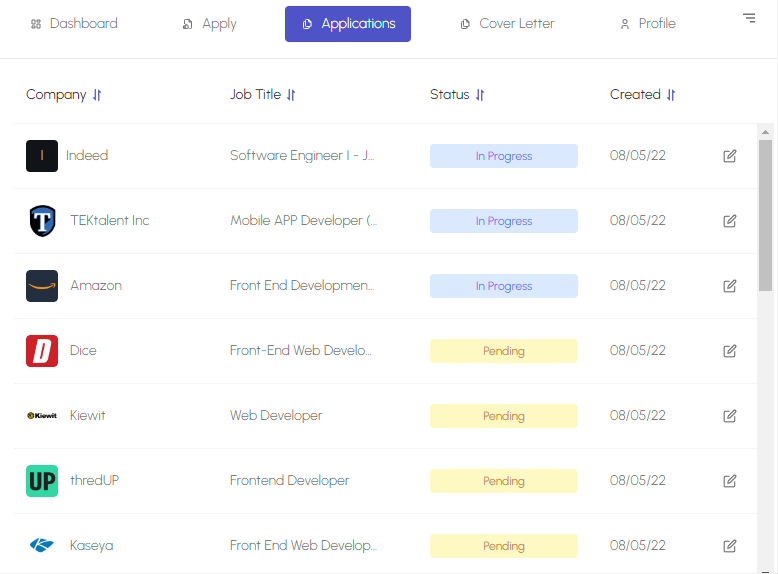
Task: Click the In Progress status for Amazon
Action: pyautogui.click(x=504, y=286)
